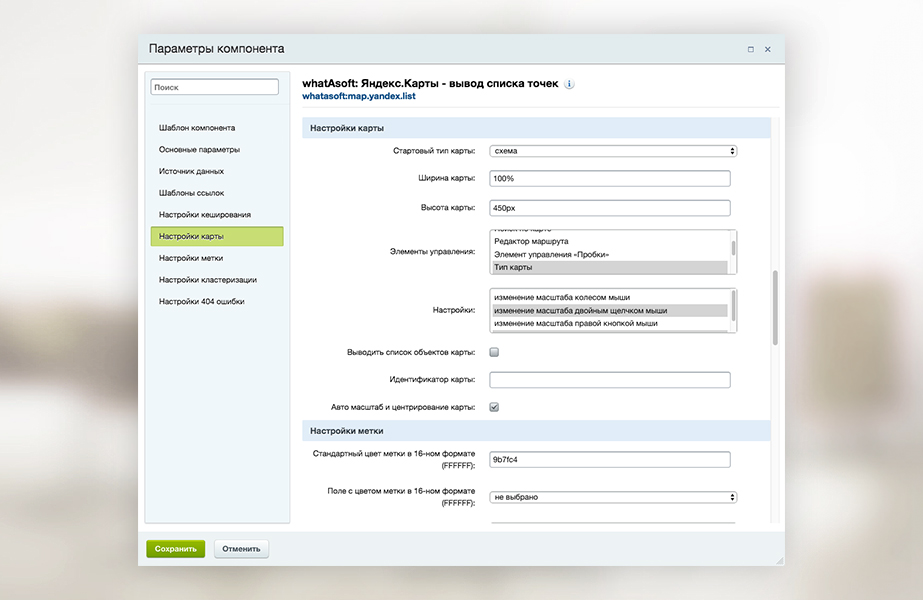Image resolution: width=923 pixels, height=600 pixels.
Task: Select 'изменение масштаба колесом мыши' option
Action: [x=609, y=297]
